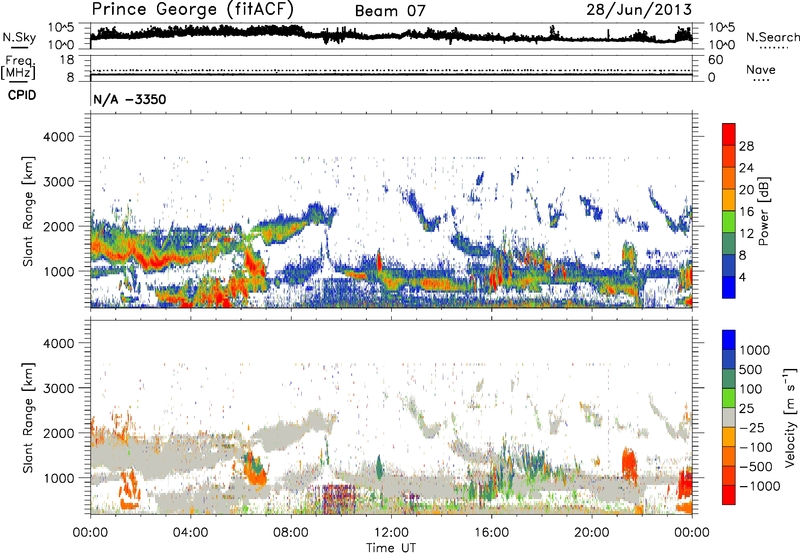
Task: Pick the gray segment of velocity colorbar
Action: pos(729,417)
